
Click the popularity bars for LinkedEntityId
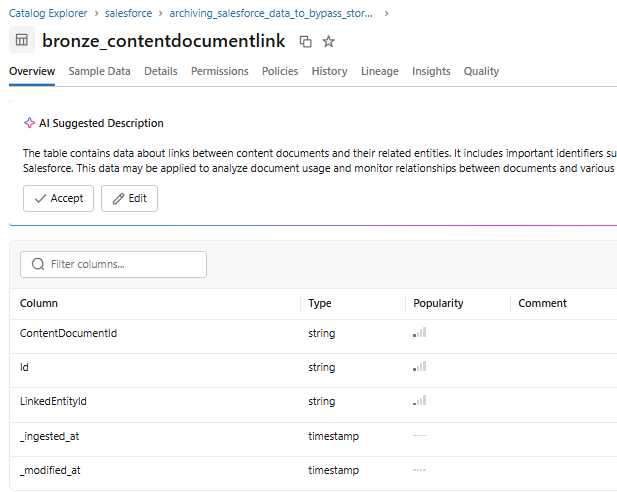pyautogui.click(x=419, y=401)
